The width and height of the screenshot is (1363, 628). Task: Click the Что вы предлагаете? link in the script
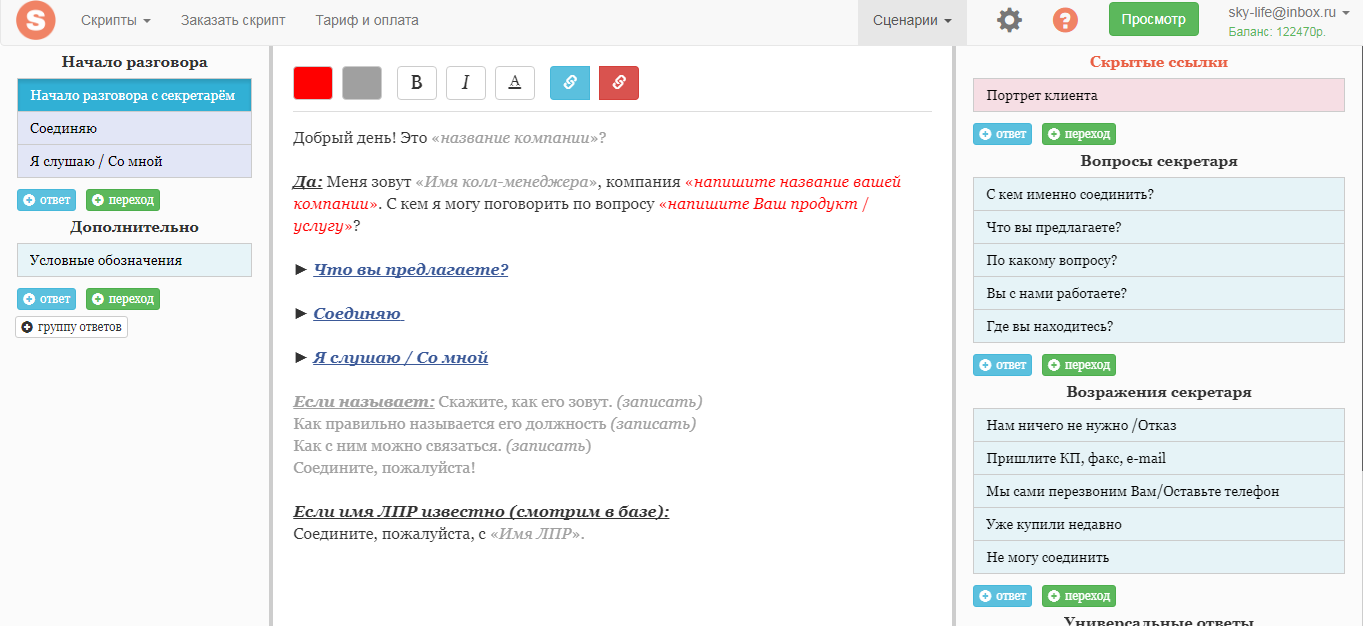pos(410,270)
